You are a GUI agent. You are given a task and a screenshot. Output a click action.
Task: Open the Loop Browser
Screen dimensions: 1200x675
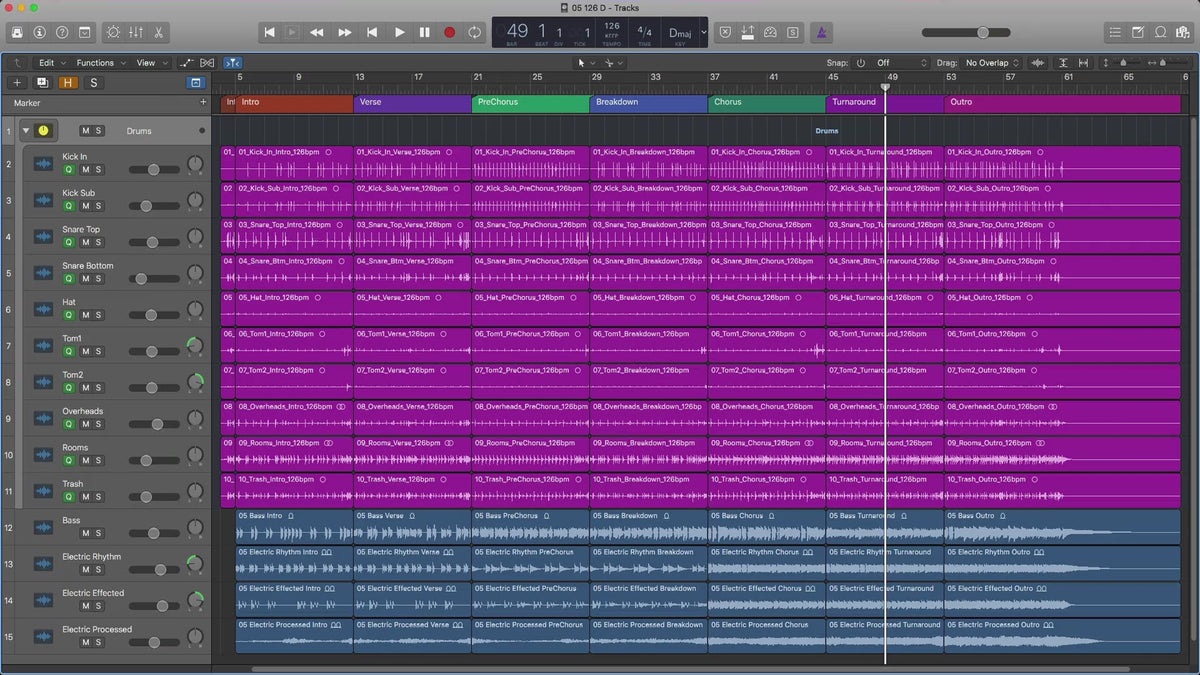click(1161, 32)
